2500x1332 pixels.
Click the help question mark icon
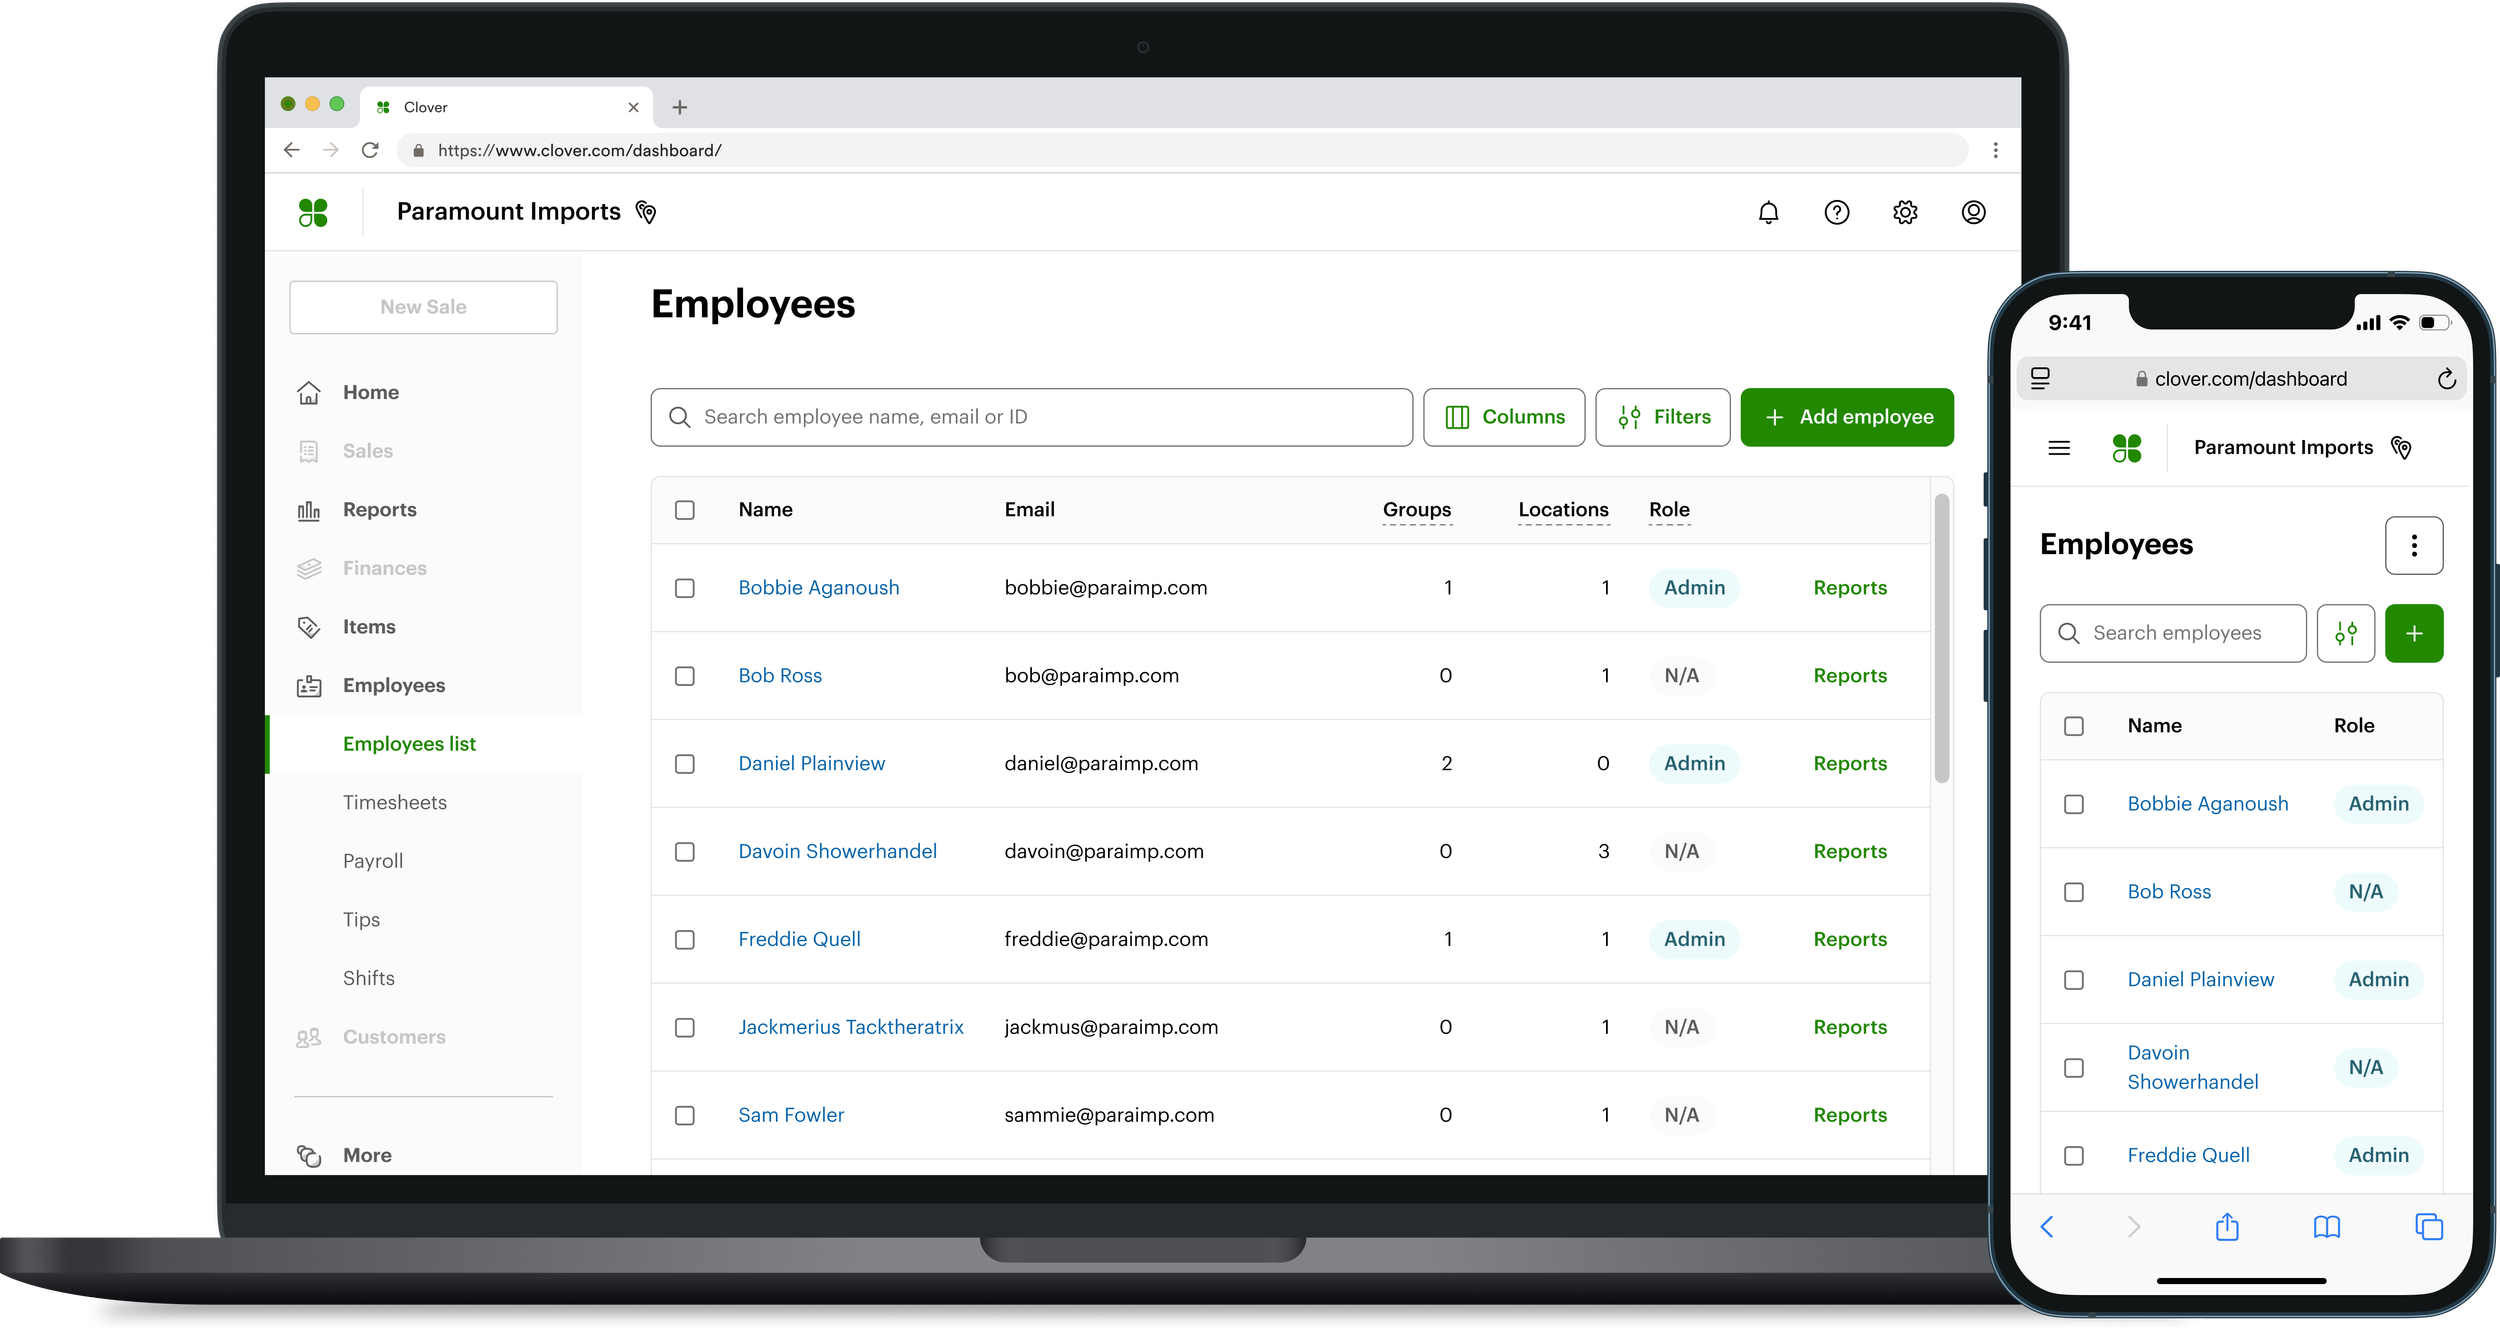pos(1836,212)
